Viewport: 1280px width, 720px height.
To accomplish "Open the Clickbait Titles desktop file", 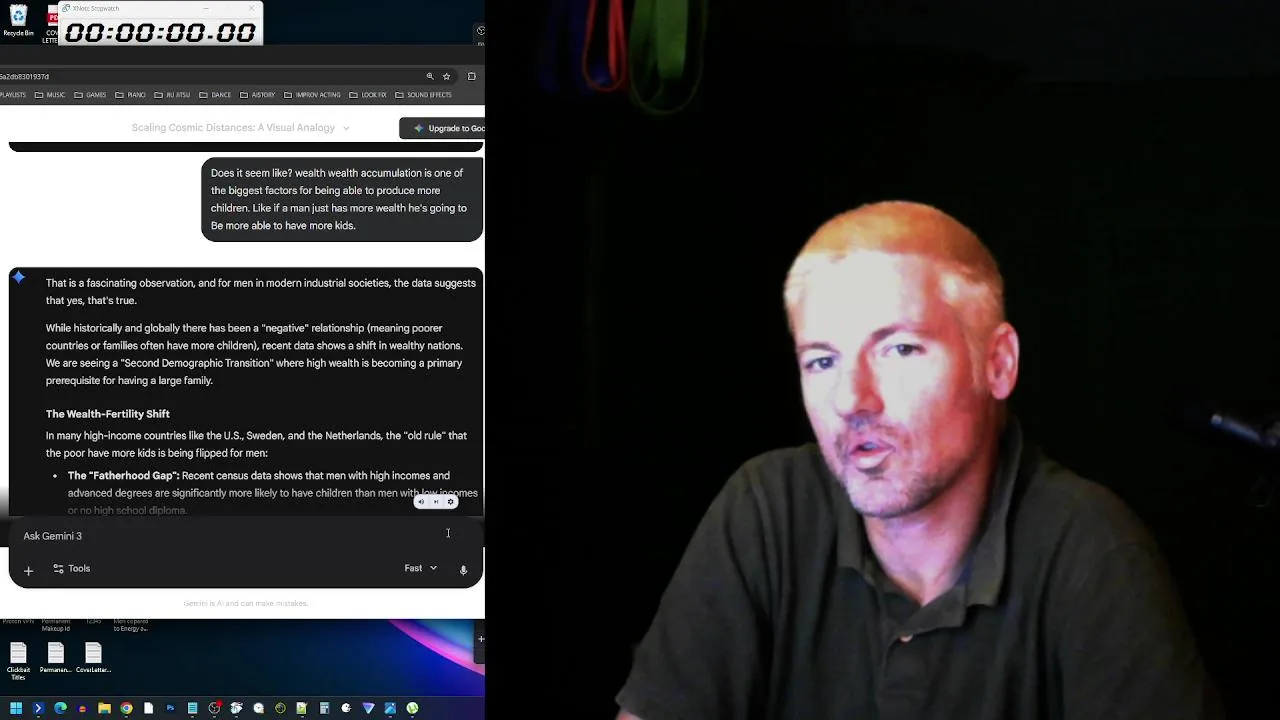I will click(18, 661).
